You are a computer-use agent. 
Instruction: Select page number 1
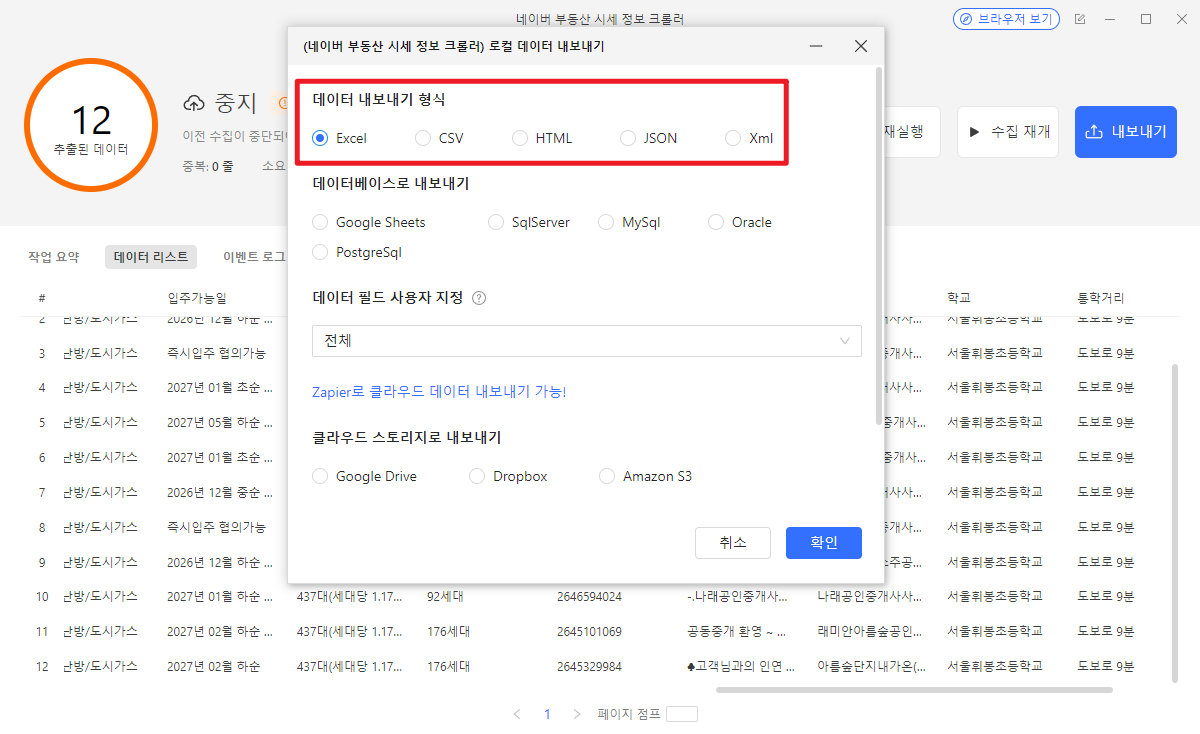(547, 714)
